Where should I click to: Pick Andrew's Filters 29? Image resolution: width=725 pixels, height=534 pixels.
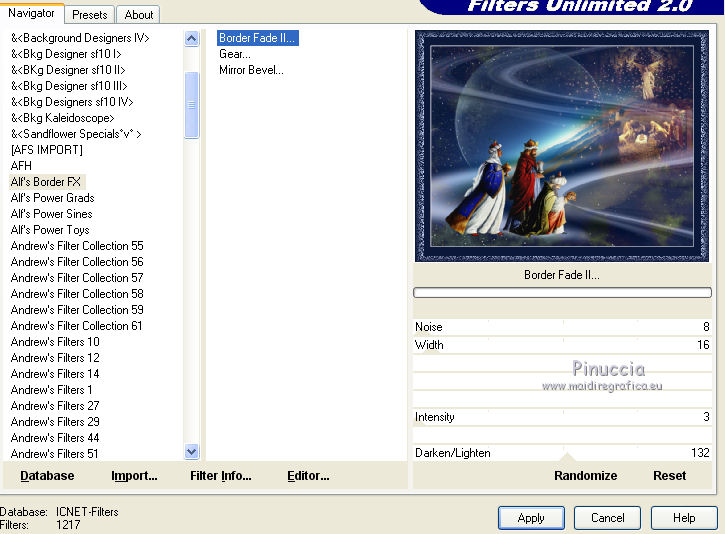coord(55,422)
